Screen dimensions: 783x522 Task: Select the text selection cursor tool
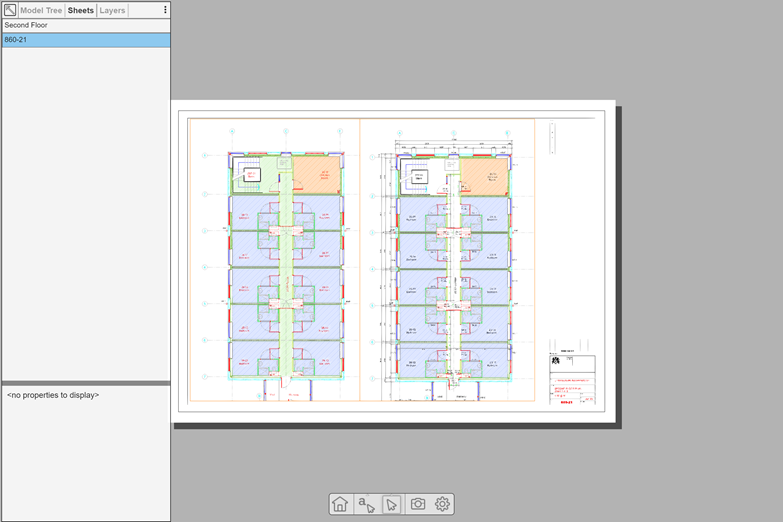366,504
